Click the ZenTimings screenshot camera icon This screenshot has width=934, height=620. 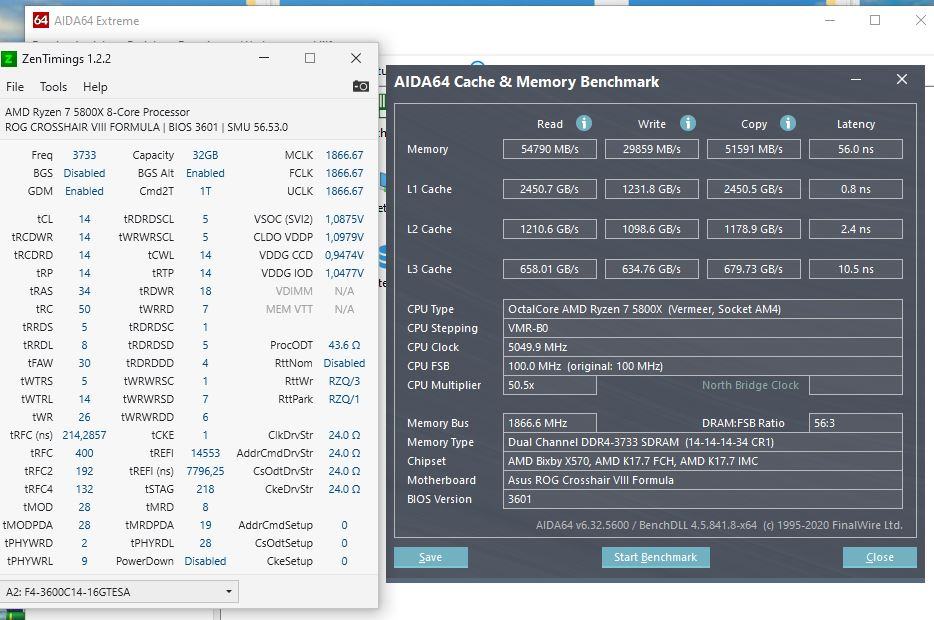tap(360, 86)
